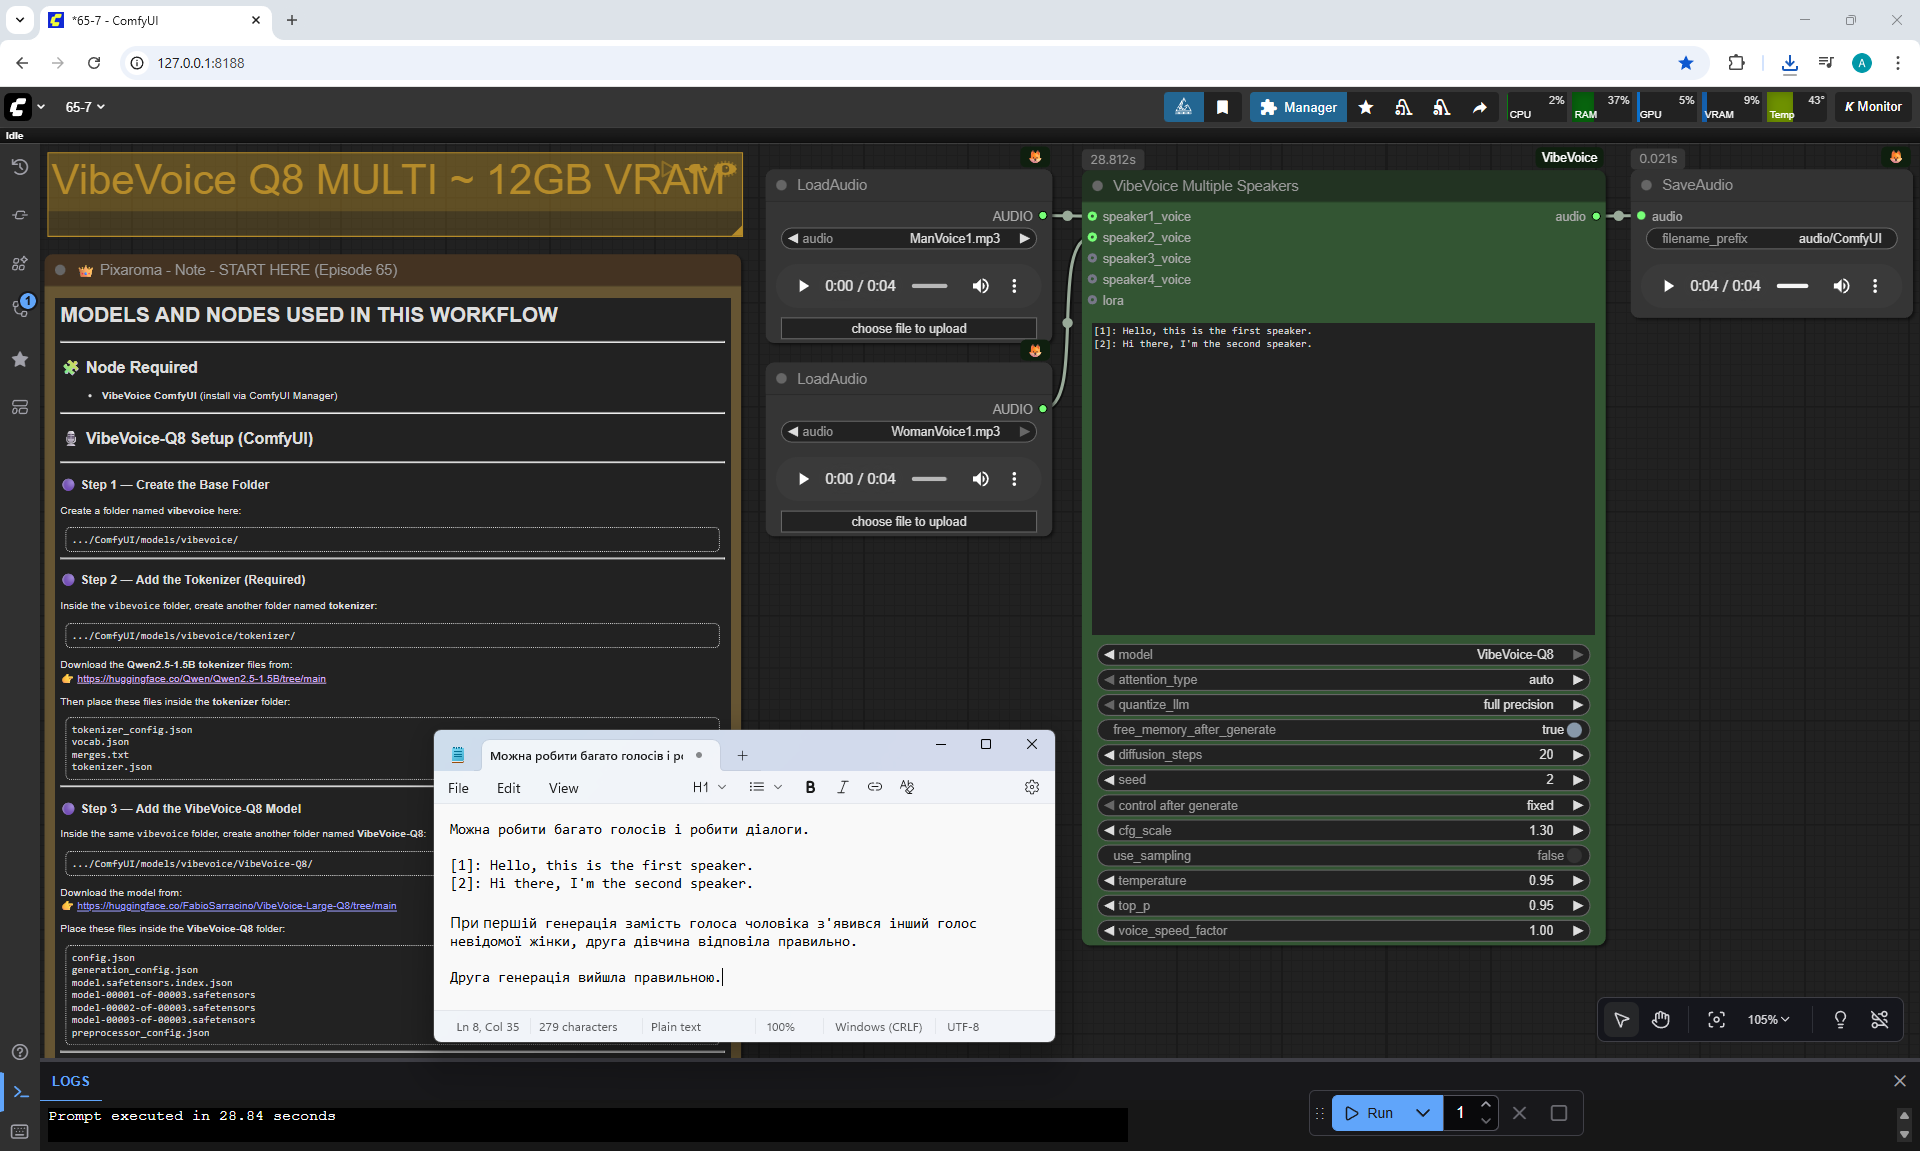Click the bookmark icon in ComfyUI toolbar
This screenshot has width=1920, height=1151.
(1222, 107)
